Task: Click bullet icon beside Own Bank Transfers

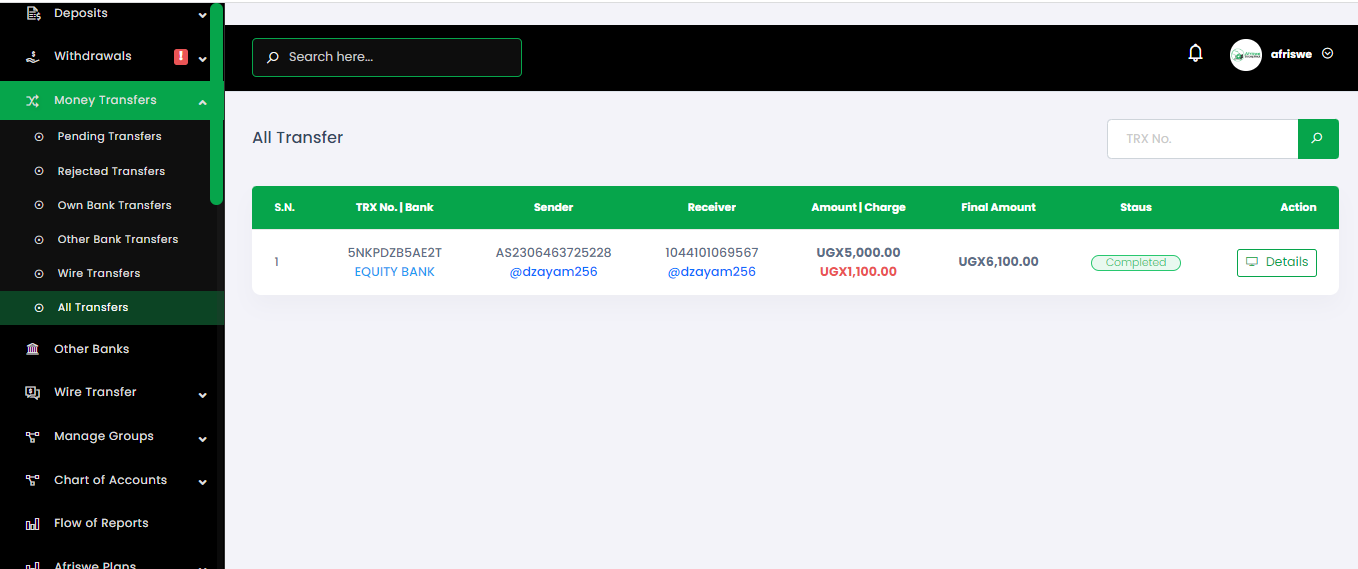Action: coord(39,205)
